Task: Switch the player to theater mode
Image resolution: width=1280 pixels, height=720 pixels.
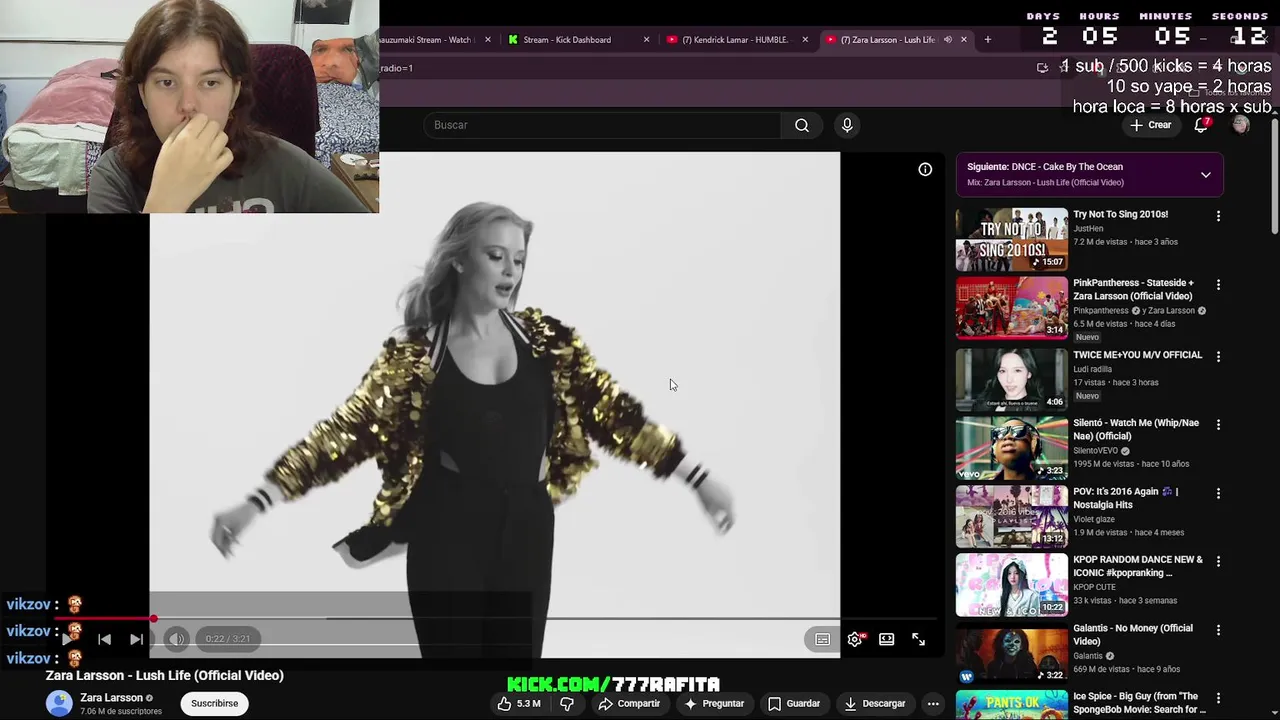Action: tap(886, 639)
